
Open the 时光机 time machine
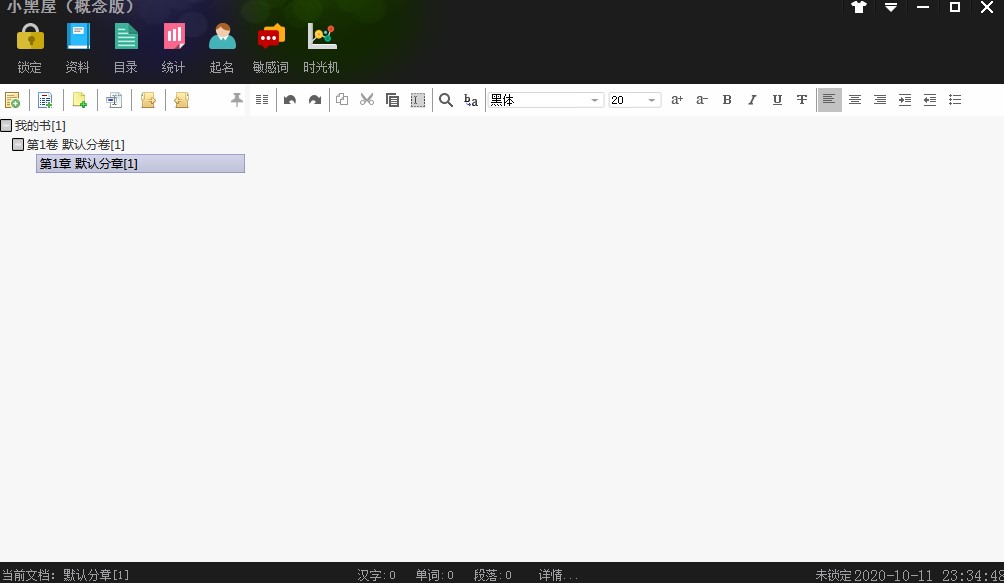[x=321, y=48]
